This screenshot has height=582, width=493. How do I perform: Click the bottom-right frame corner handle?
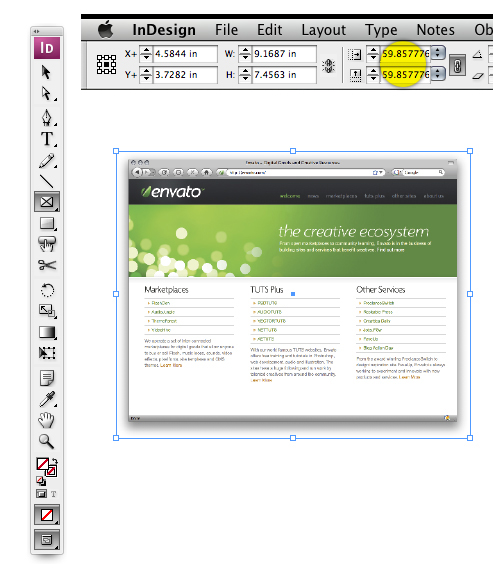pos(470,438)
